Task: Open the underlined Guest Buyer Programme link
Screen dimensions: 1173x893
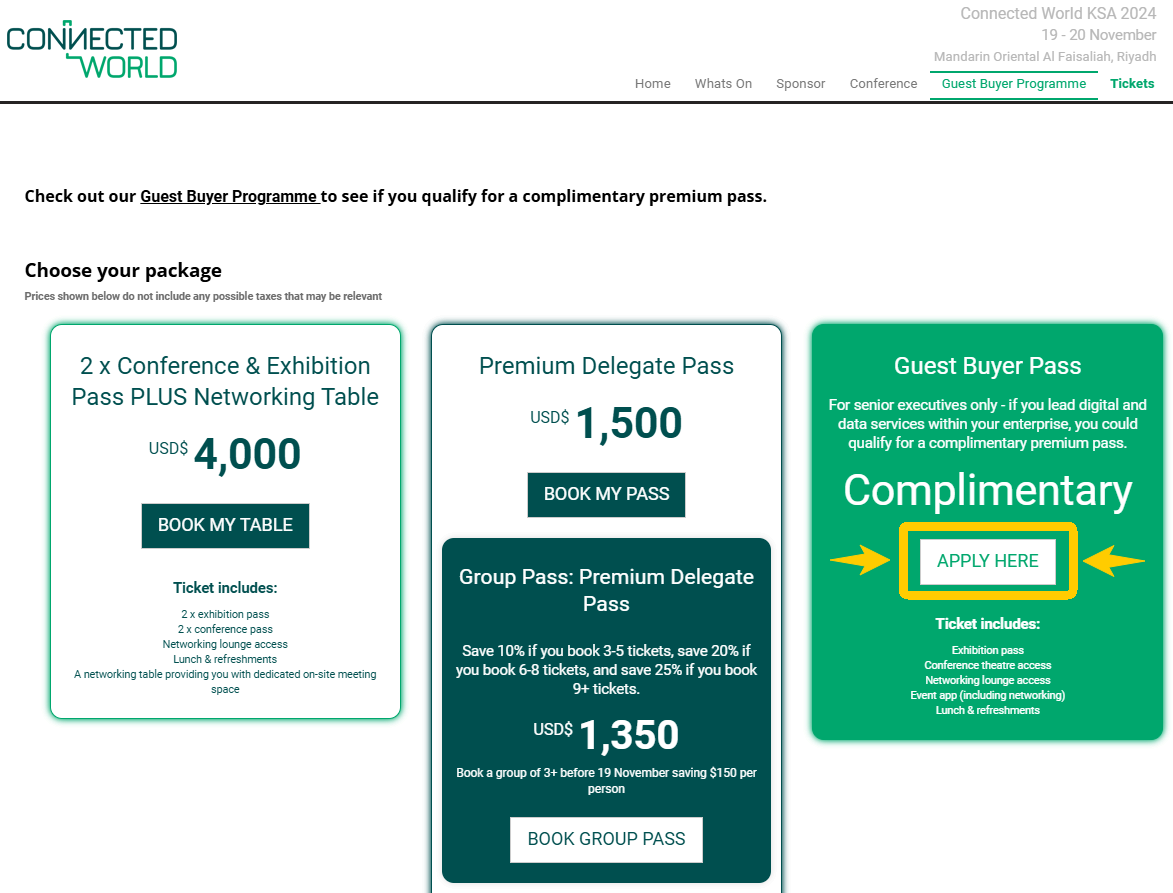Action: [x=229, y=196]
